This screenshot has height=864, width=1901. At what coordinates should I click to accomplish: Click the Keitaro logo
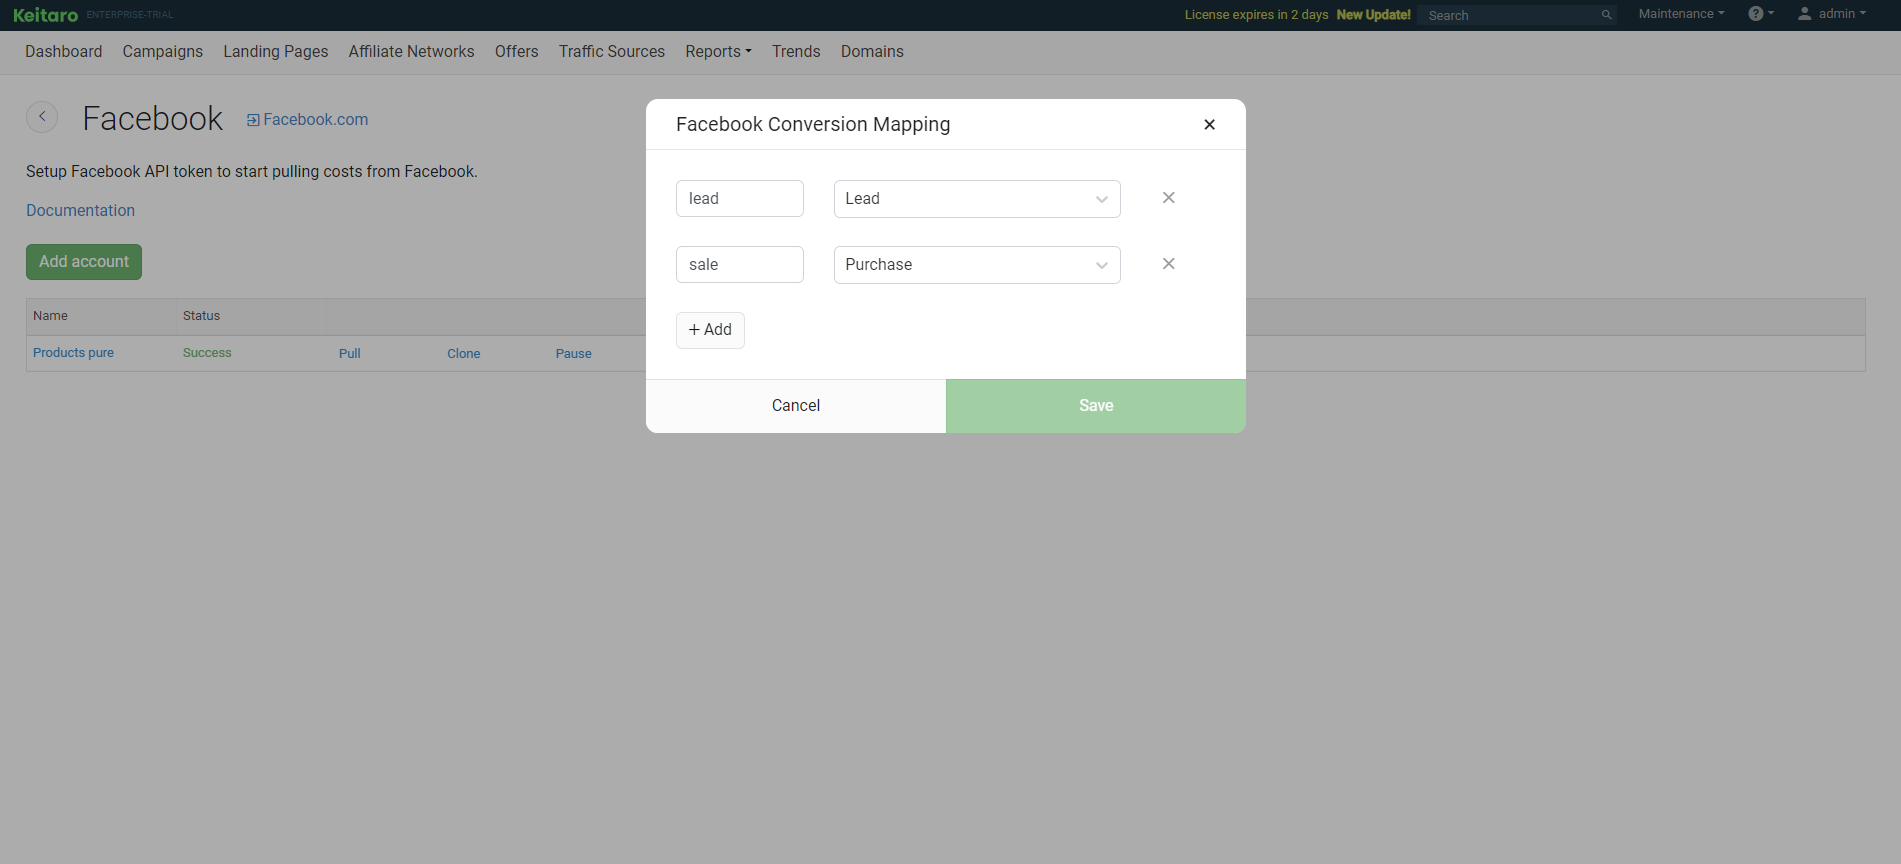pyautogui.click(x=46, y=15)
